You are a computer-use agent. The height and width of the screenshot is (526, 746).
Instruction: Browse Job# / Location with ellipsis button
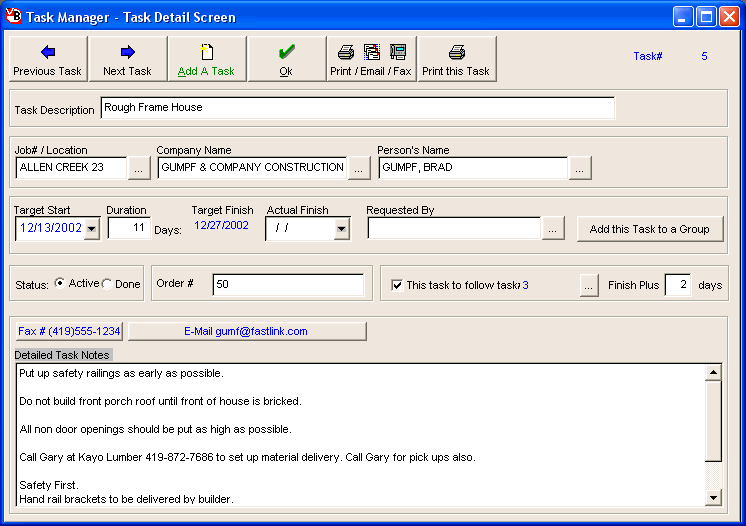tap(140, 168)
